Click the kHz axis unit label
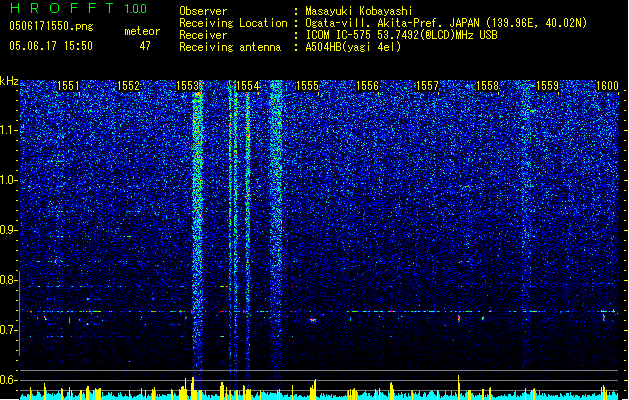 [9, 81]
